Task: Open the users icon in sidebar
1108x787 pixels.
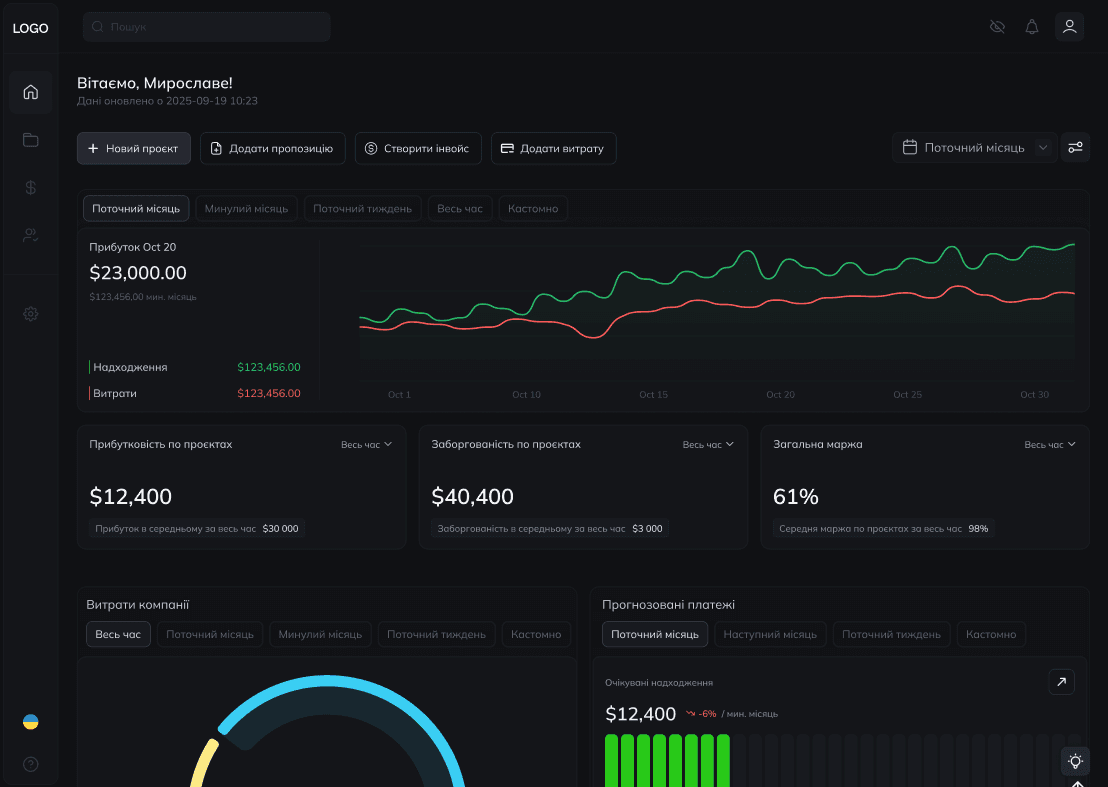Action: pyautogui.click(x=30, y=235)
